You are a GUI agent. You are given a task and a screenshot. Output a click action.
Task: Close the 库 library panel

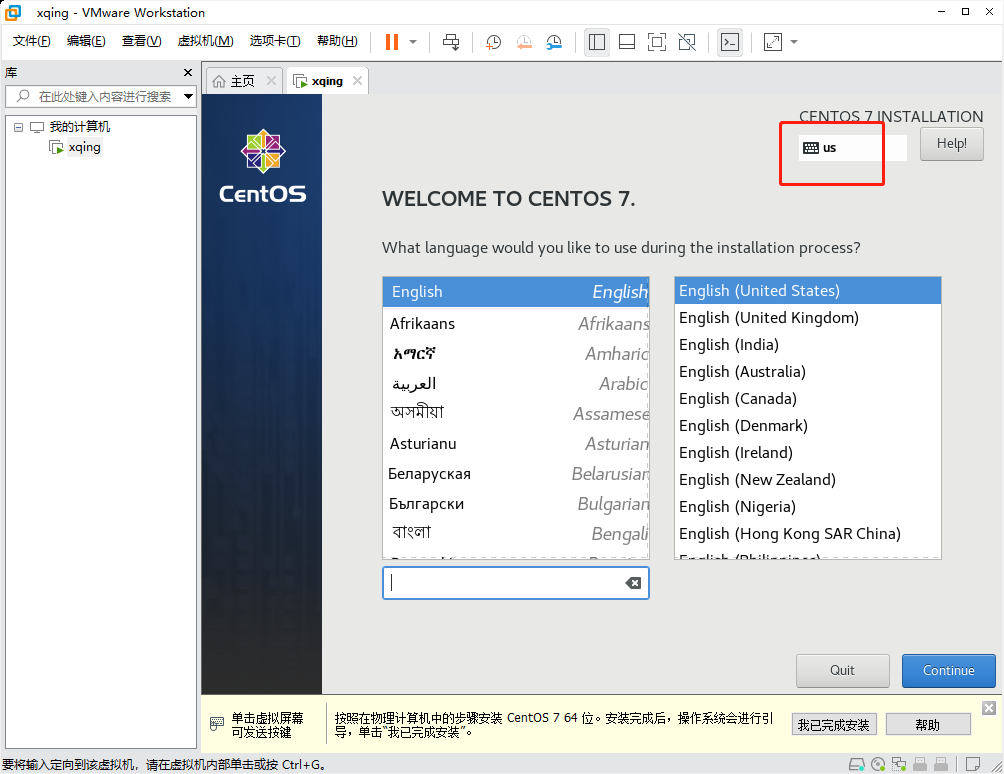tap(188, 72)
